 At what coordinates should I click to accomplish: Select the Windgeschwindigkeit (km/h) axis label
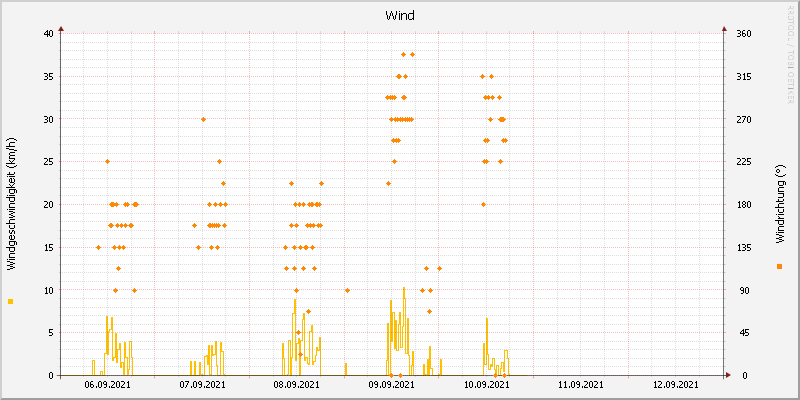click(12, 204)
